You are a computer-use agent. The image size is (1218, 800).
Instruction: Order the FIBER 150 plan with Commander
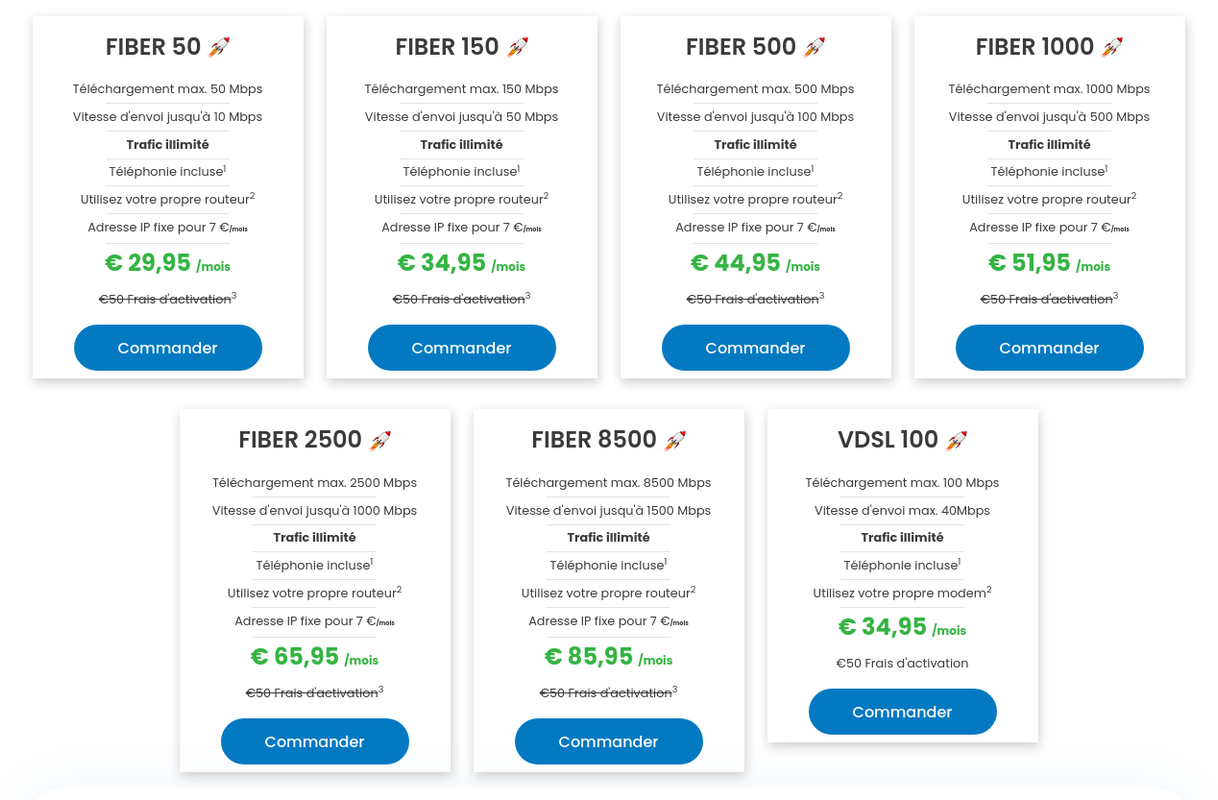pyautogui.click(x=462, y=348)
